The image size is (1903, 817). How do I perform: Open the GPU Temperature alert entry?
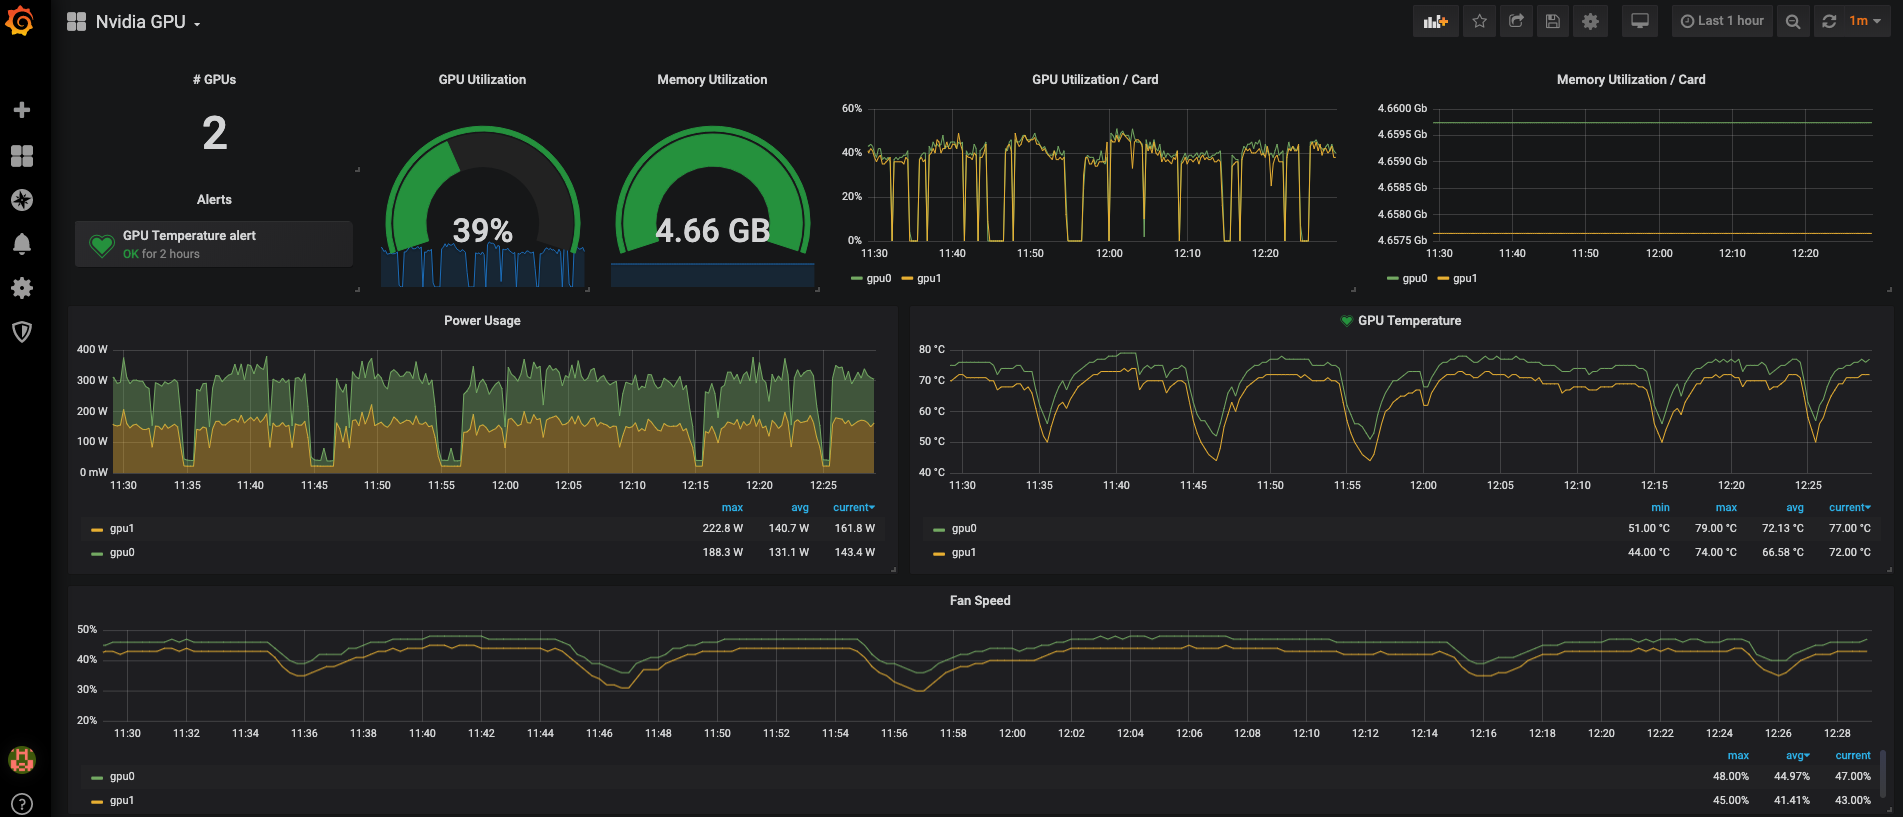pos(214,244)
